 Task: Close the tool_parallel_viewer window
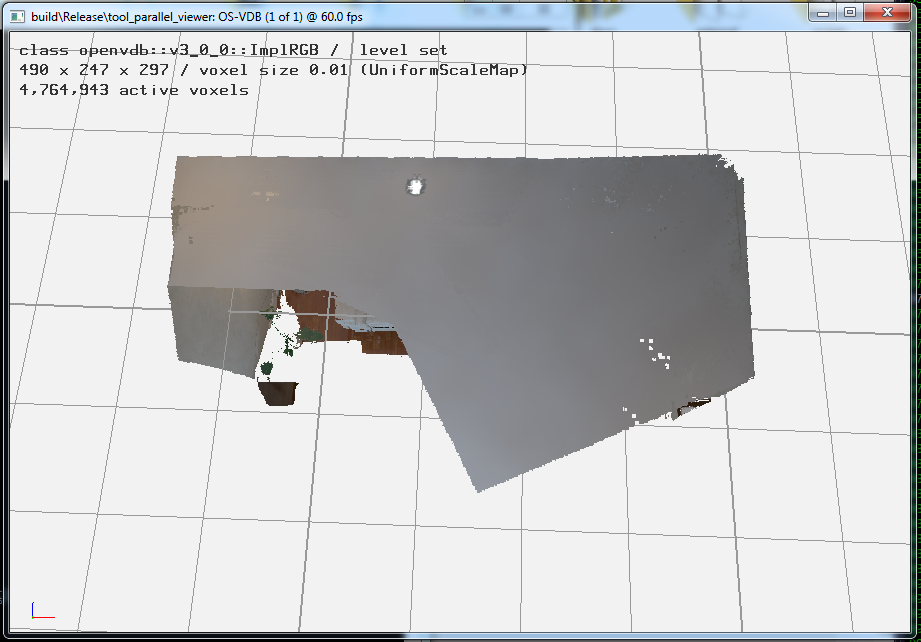[887, 13]
